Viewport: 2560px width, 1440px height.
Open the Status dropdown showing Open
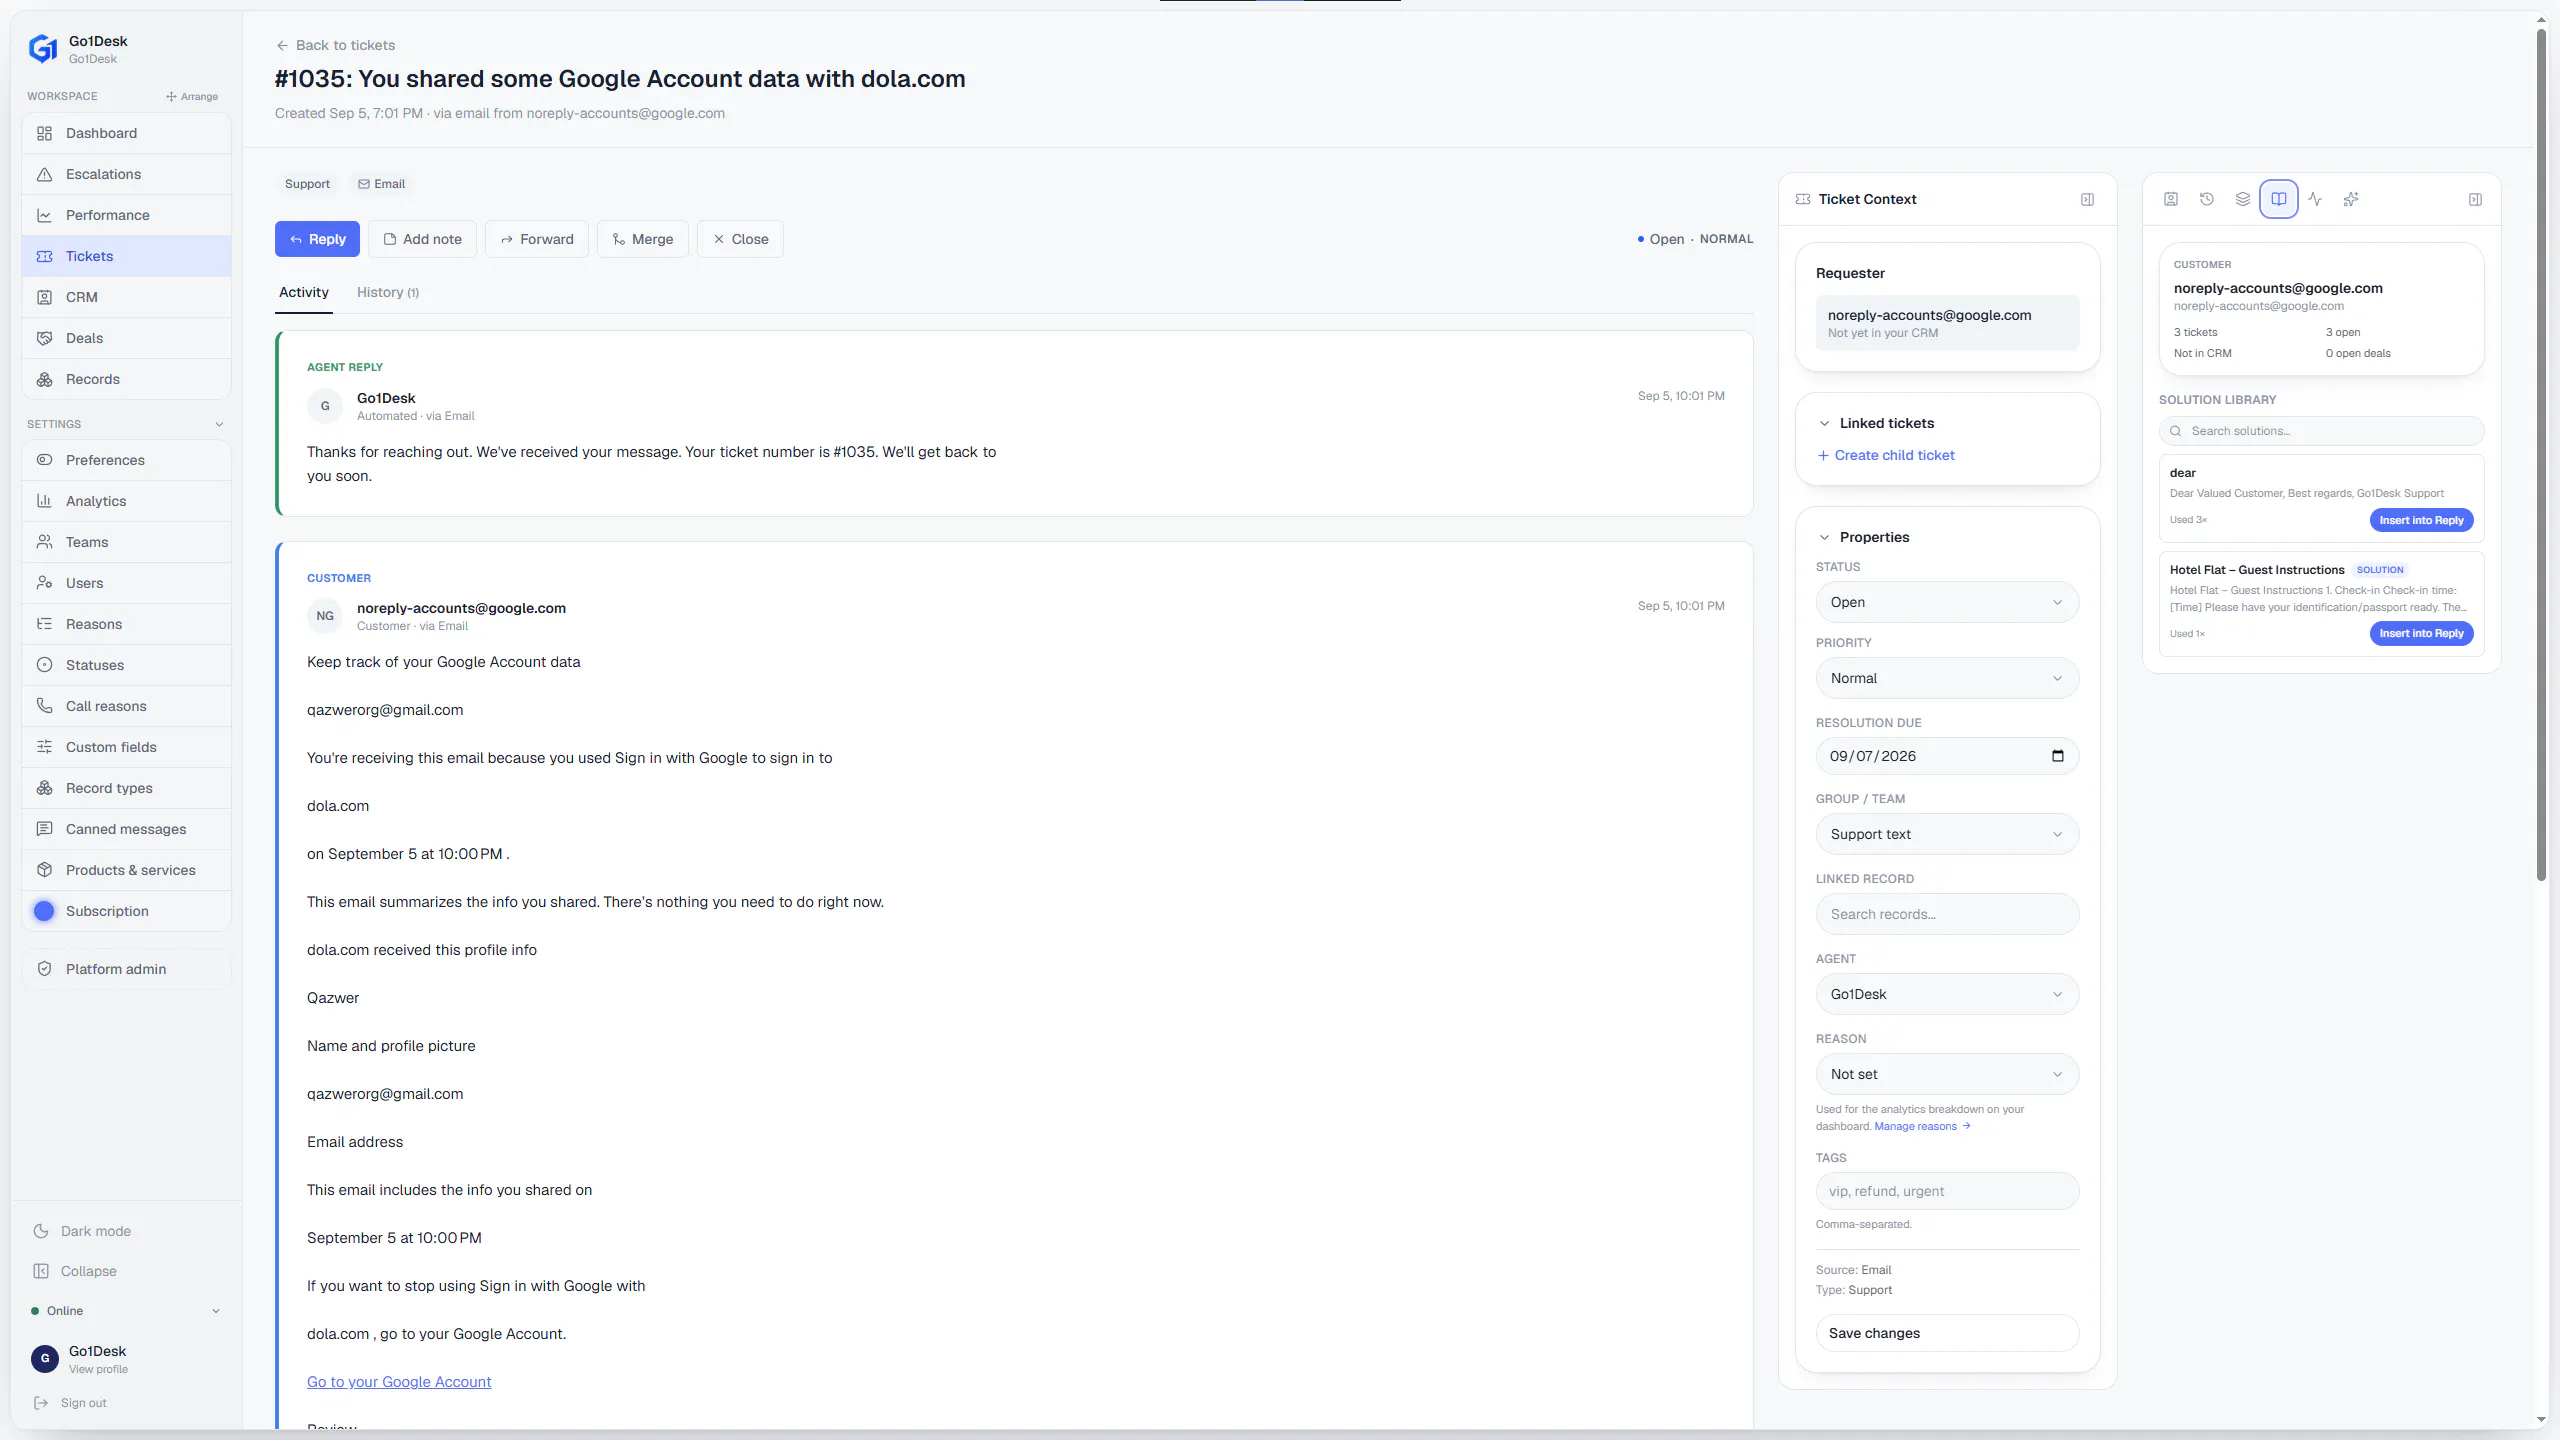(x=1947, y=602)
